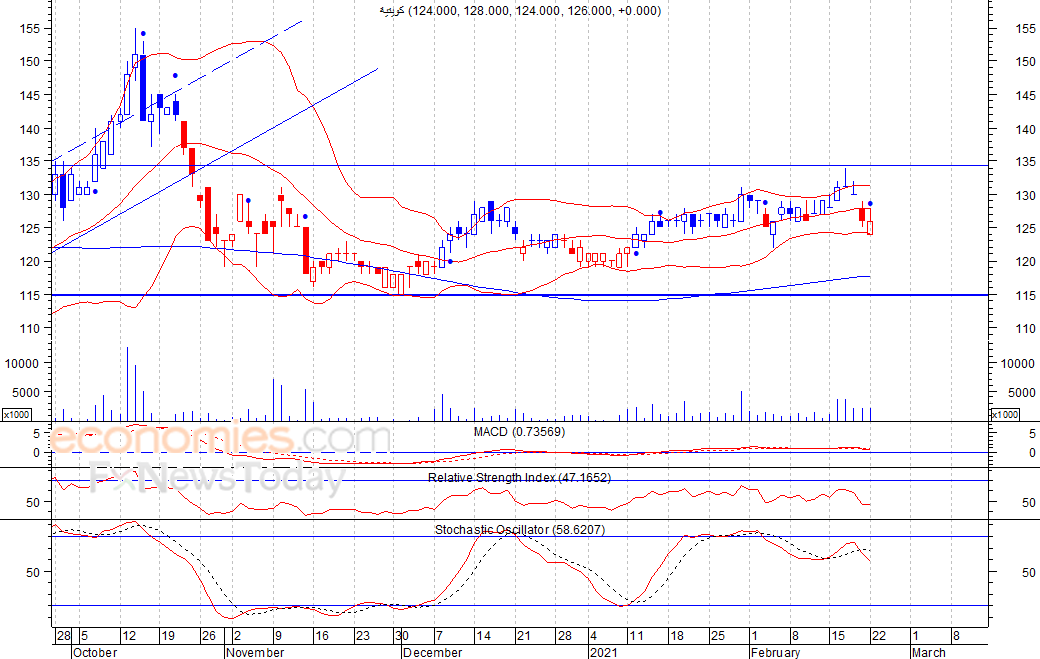1040x659 pixels.
Task: Click the x1000 volume multiplier box on left
Action: pos(17,414)
